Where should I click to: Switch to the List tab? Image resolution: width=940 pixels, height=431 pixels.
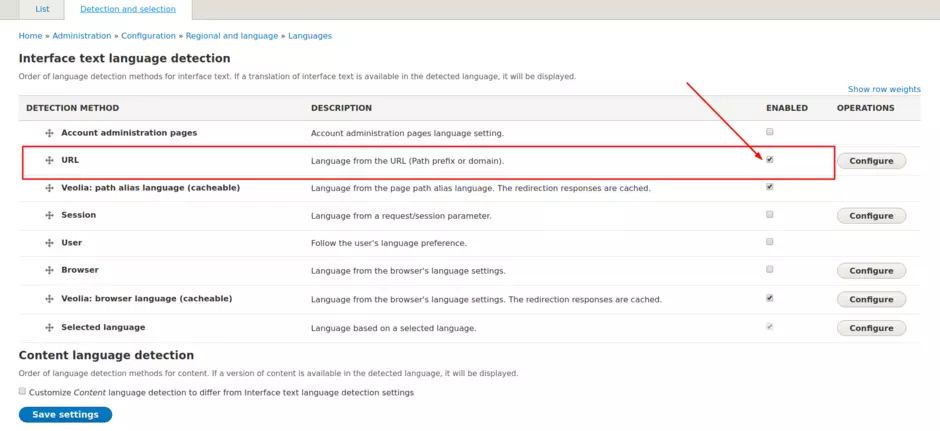coord(42,9)
